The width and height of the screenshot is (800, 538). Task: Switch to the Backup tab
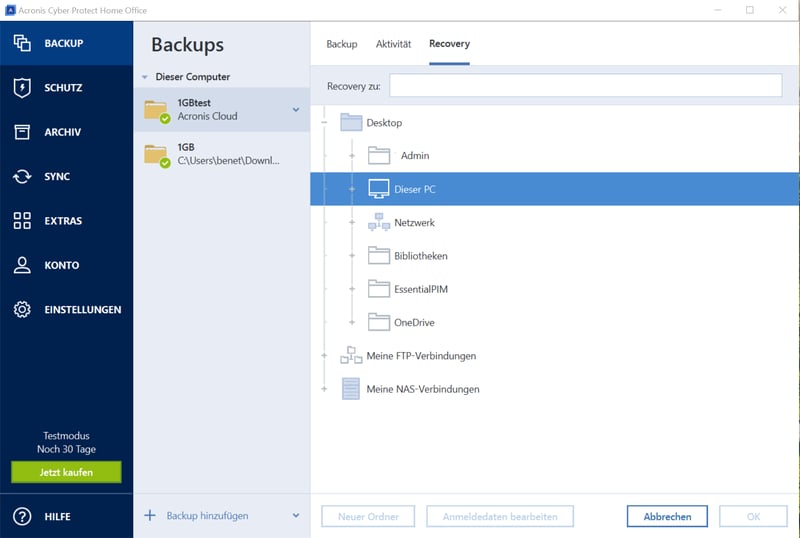(342, 44)
